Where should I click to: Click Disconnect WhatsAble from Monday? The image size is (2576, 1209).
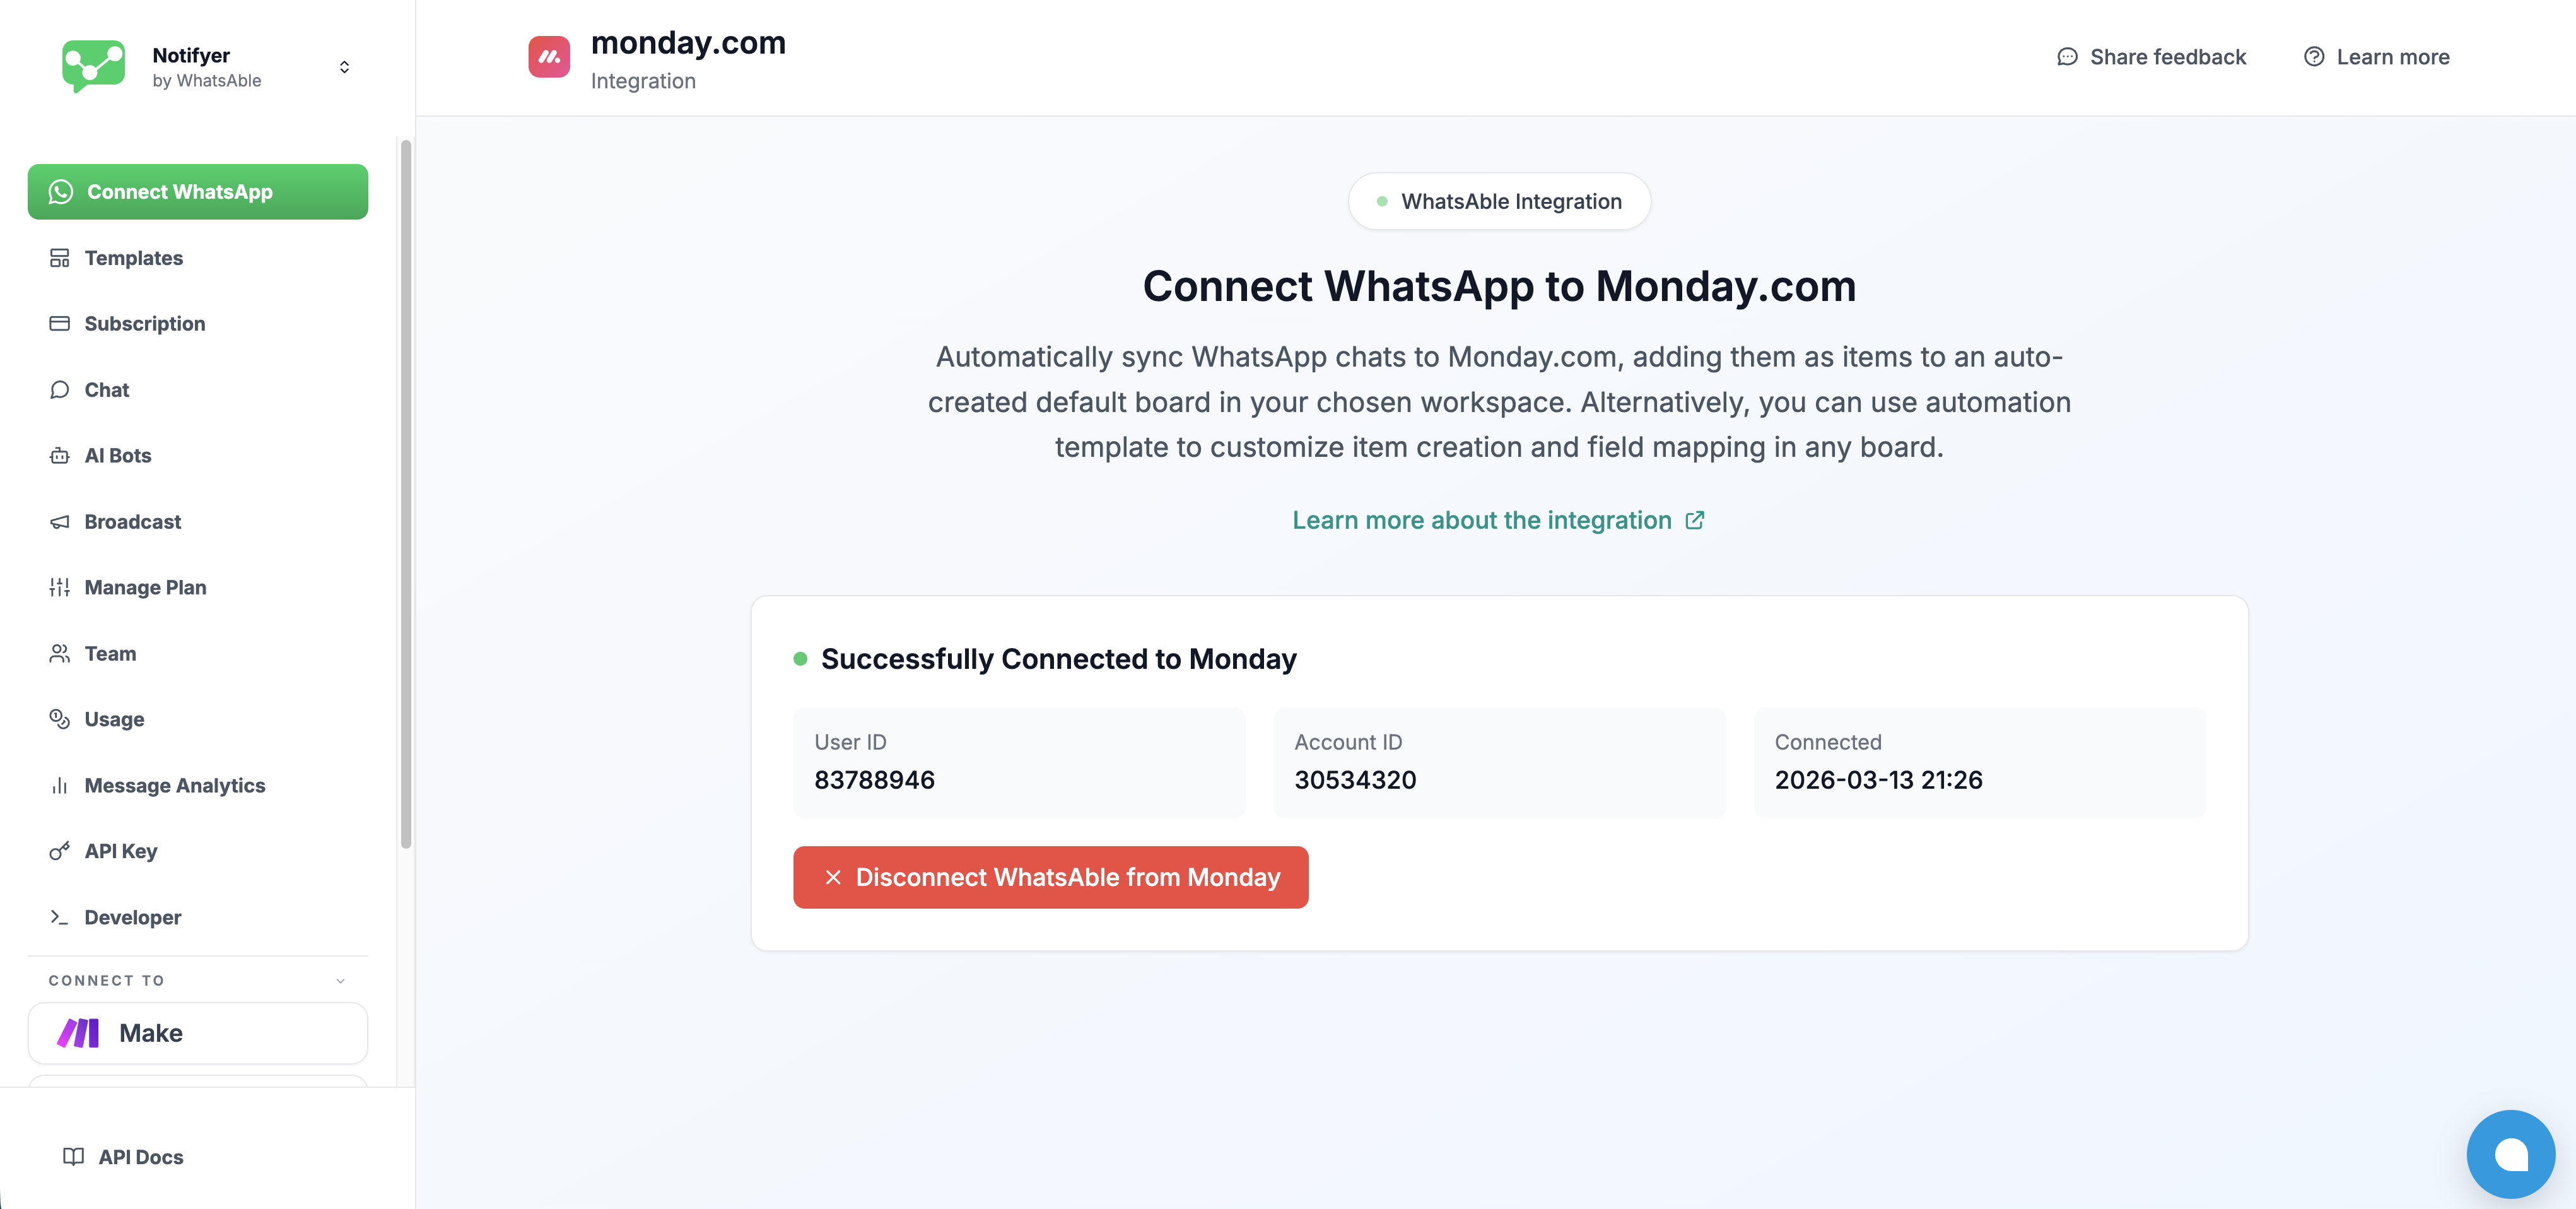(1050, 877)
